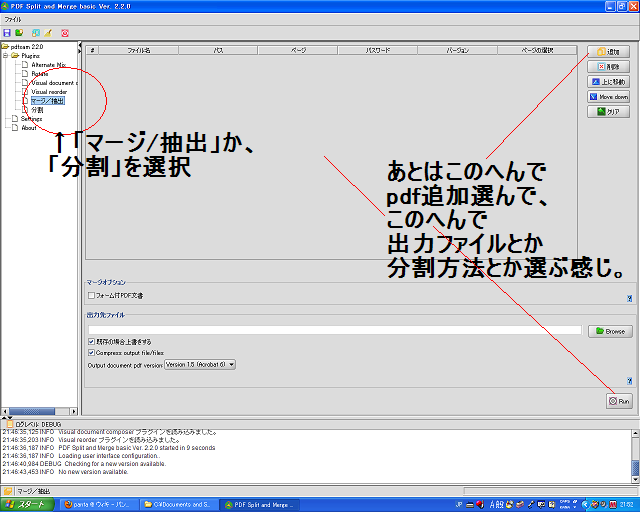Click the 削除 remove button
The width and height of the screenshot is (640, 512).
[608, 67]
